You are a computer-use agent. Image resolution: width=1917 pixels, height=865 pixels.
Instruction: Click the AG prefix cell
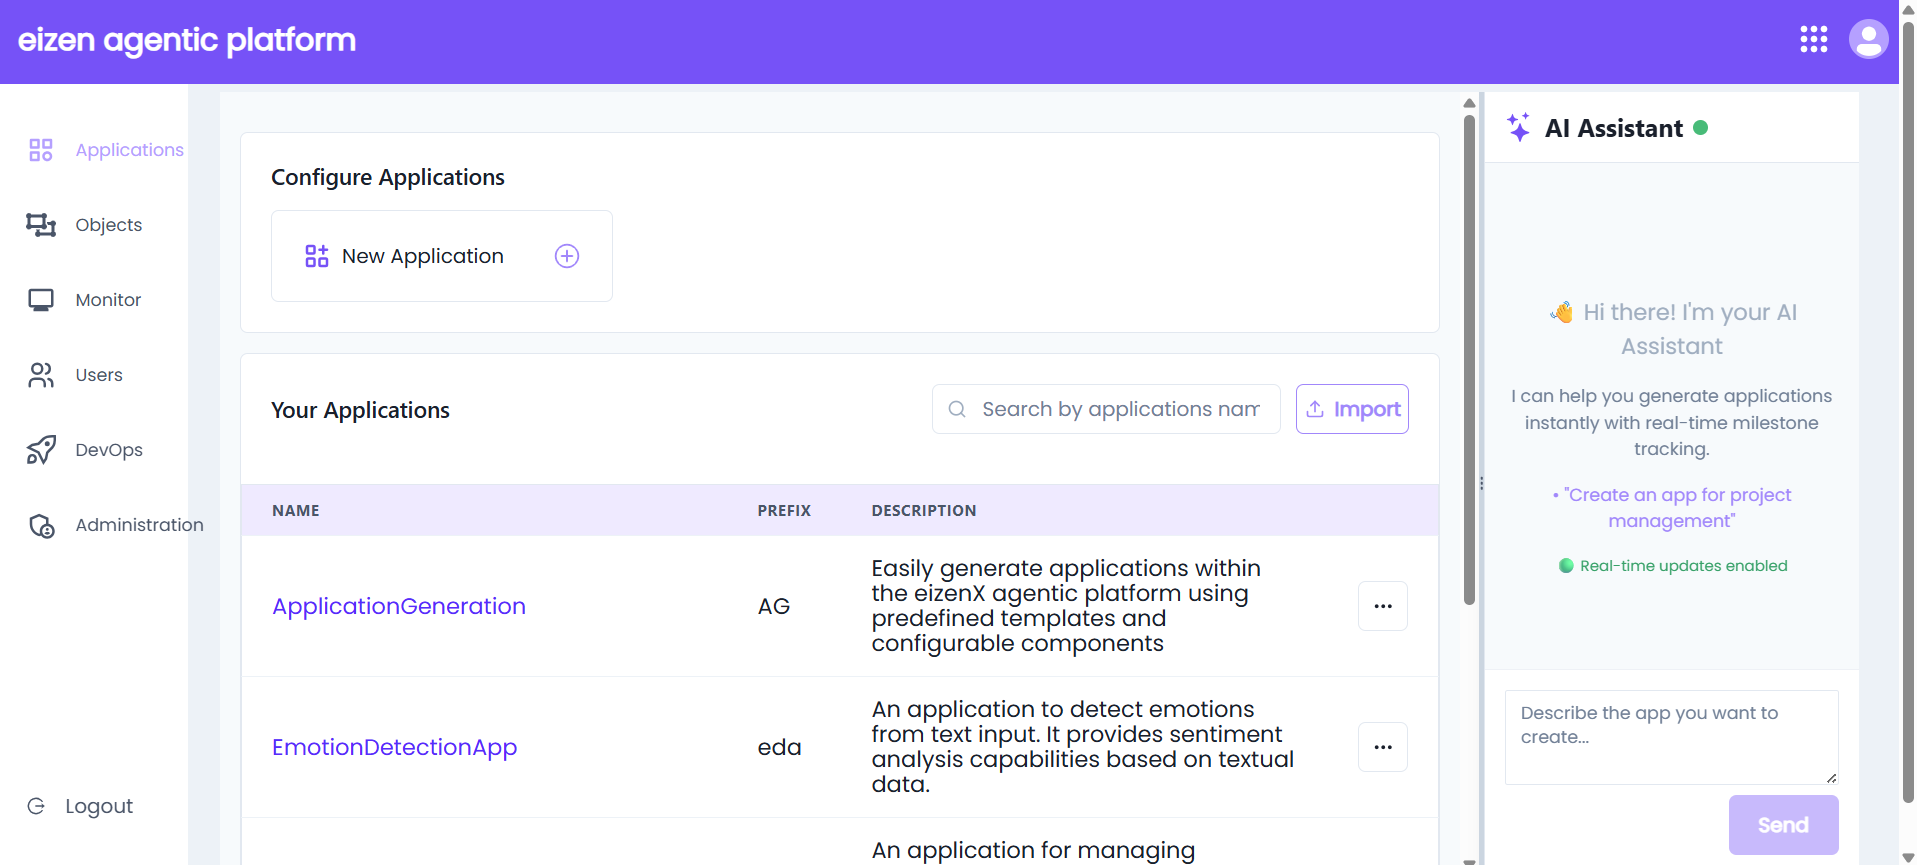(774, 606)
